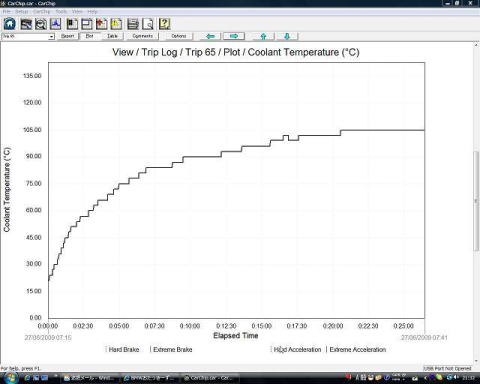The width and height of the screenshot is (480, 384).
Task: Click the Comments button
Action: tap(143, 36)
